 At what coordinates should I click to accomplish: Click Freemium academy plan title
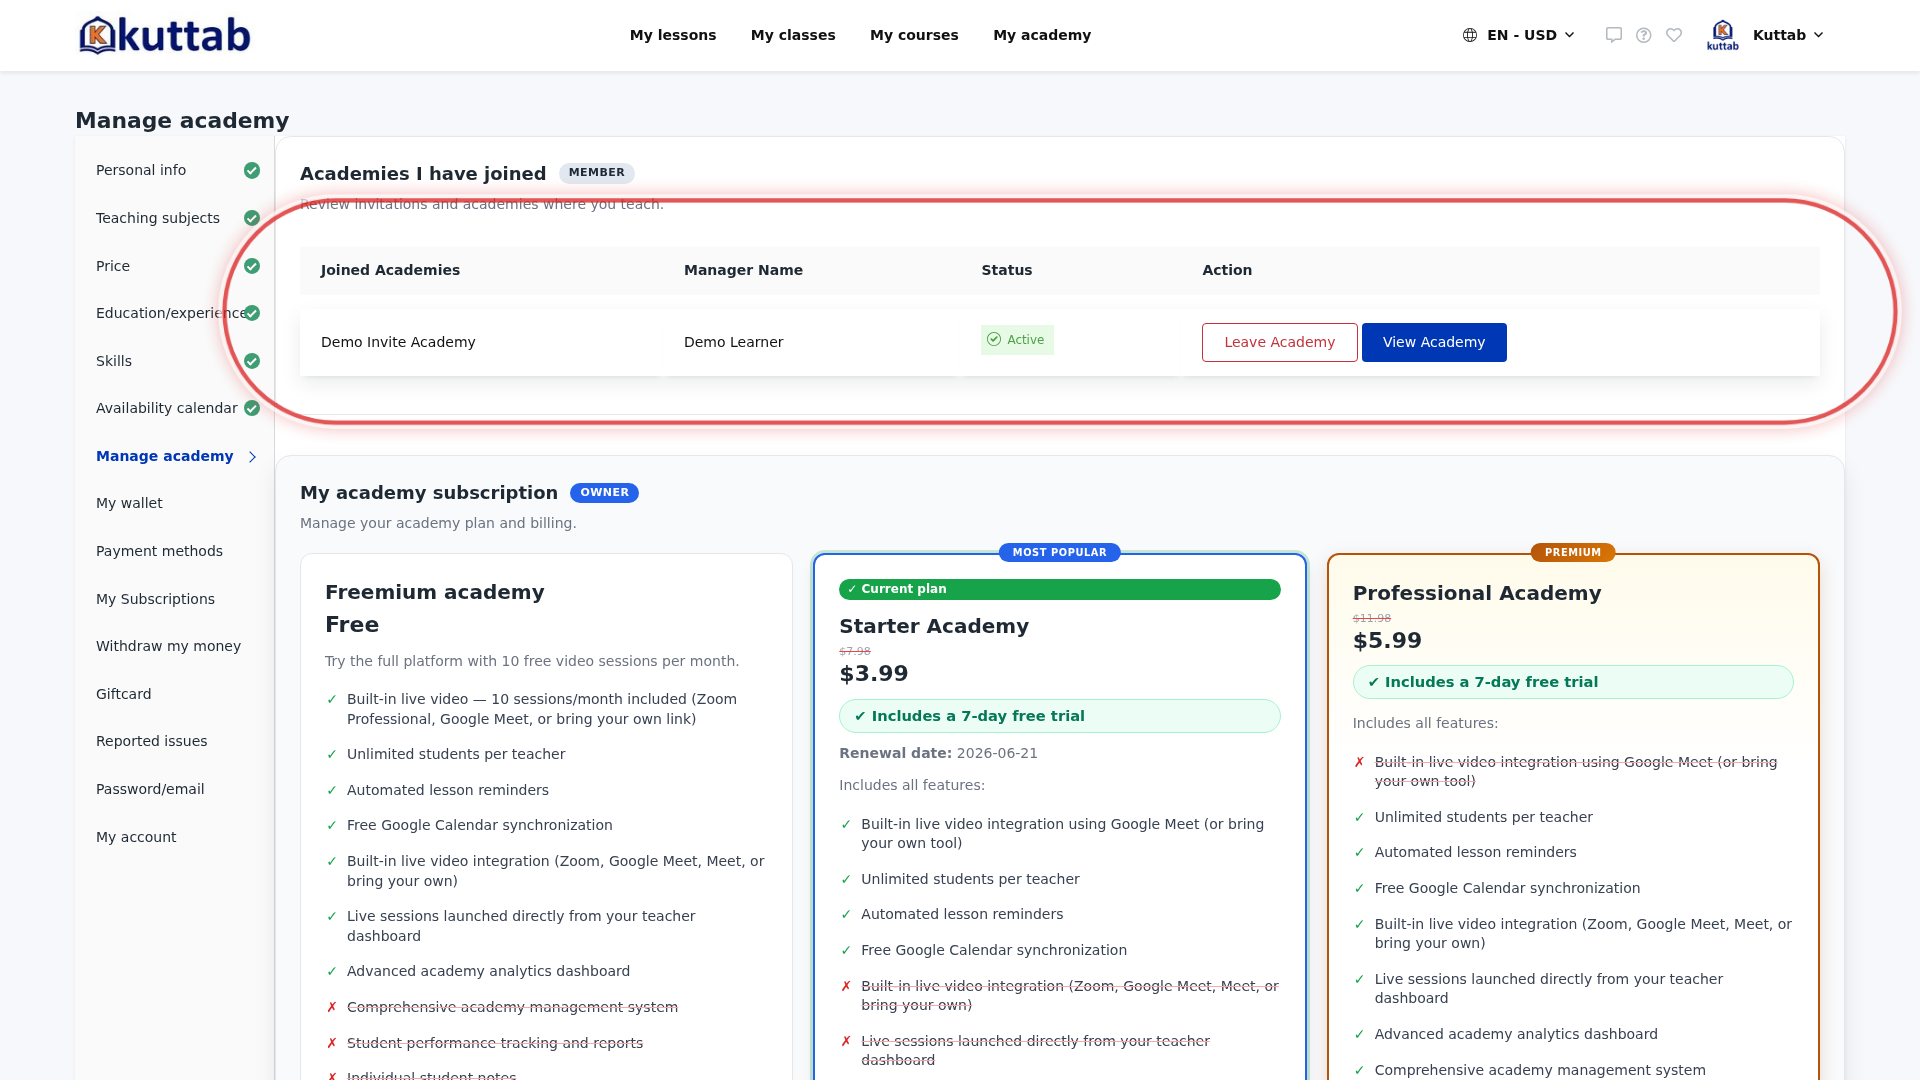coord(435,592)
